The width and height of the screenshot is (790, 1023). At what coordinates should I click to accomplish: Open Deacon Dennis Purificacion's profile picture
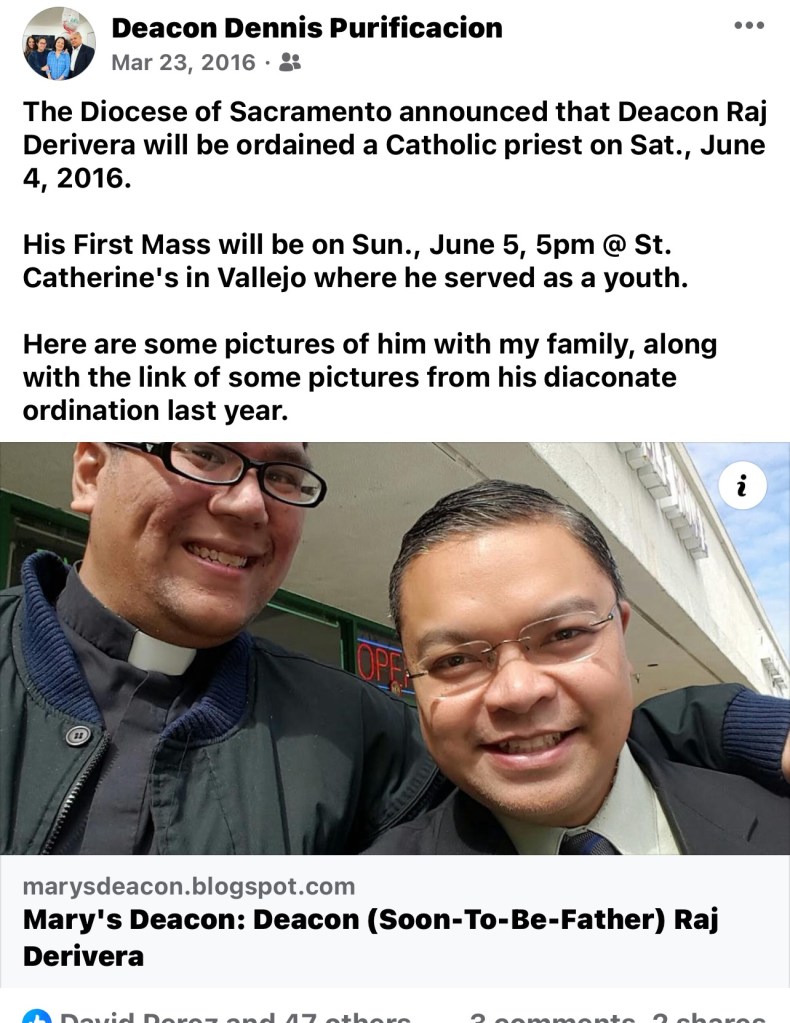click(x=59, y=44)
